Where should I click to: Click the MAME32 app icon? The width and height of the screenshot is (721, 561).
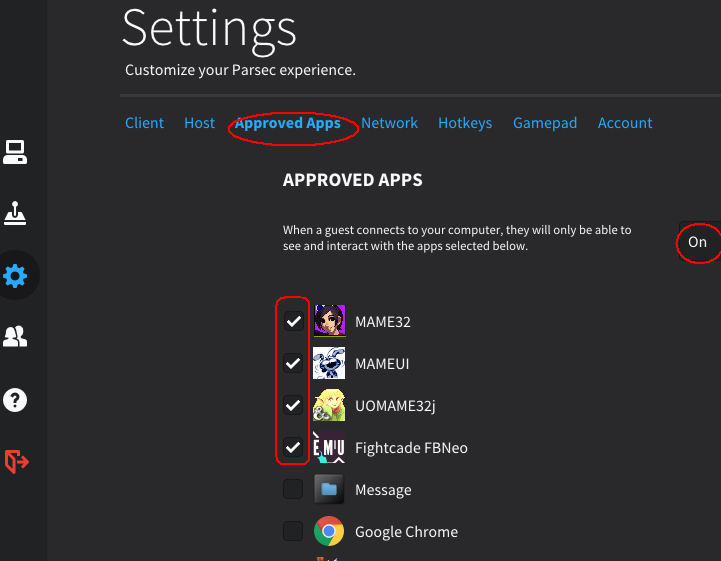click(x=329, y=321)
